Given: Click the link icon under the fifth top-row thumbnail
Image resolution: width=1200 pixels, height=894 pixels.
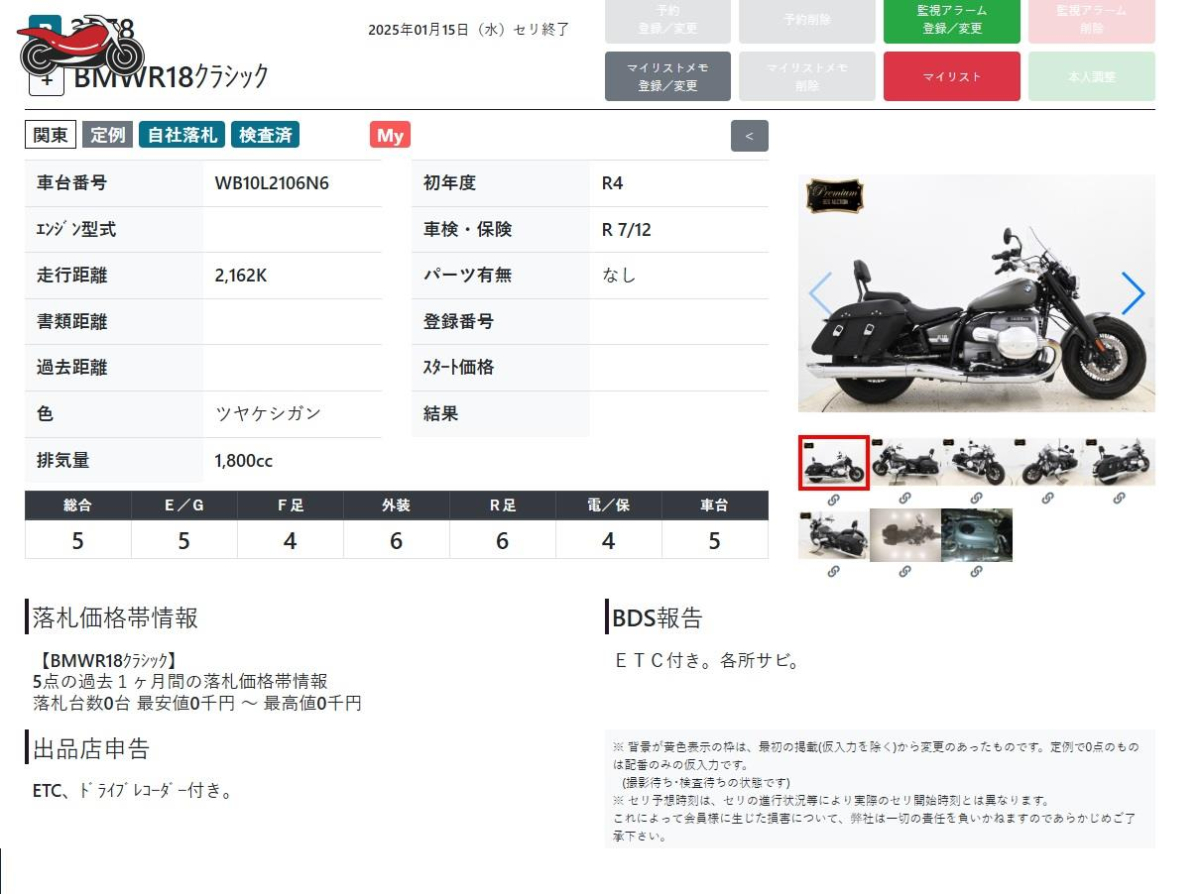Looking at the screenshot, I should pyautogui.click(x=1119, y=498).
